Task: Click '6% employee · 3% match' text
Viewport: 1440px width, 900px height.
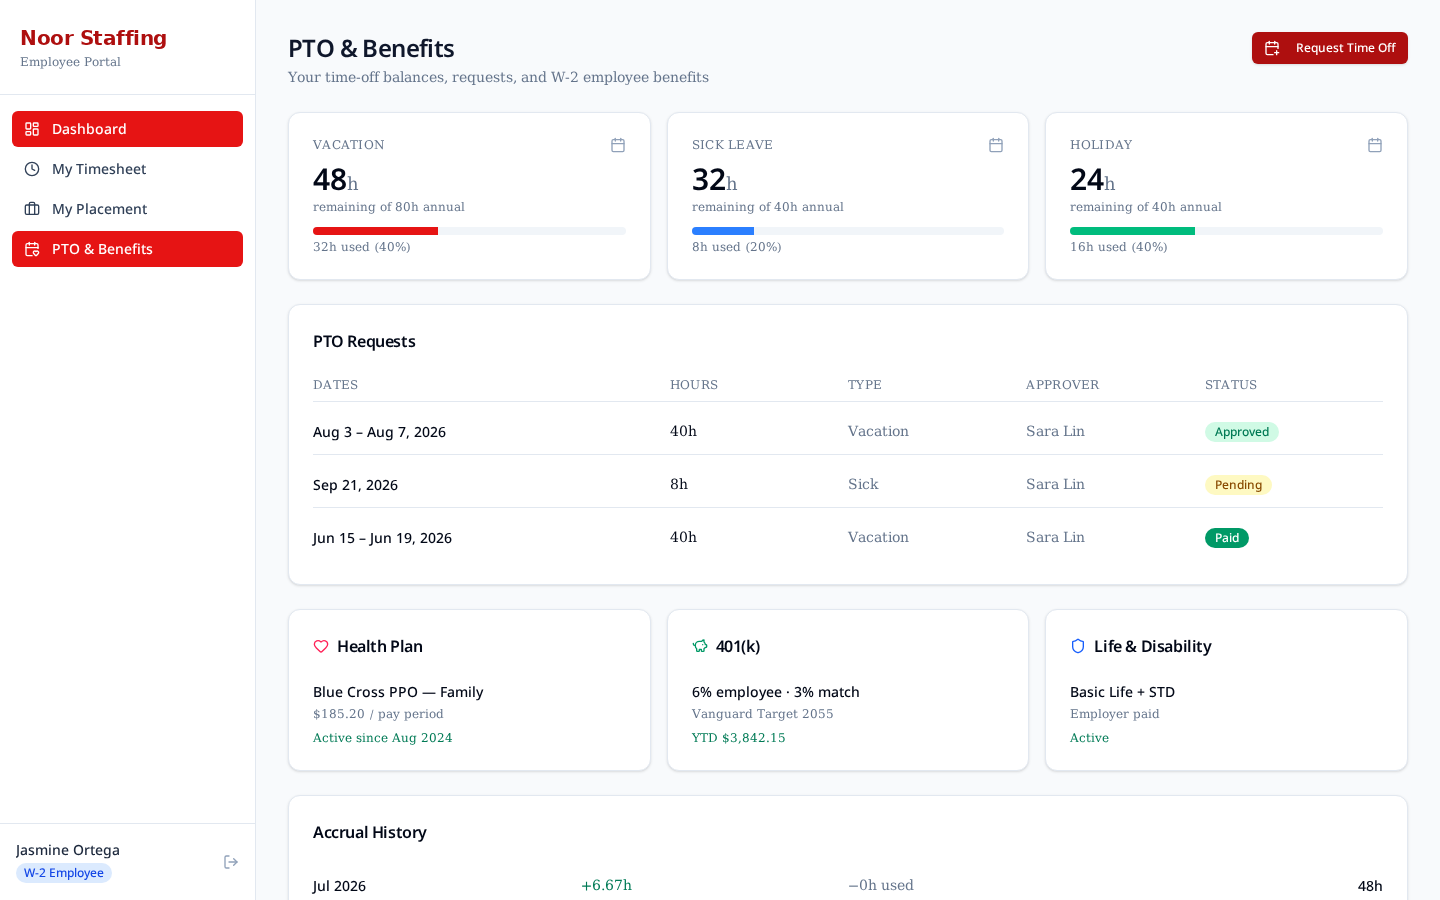Action: tap(775, 692)
